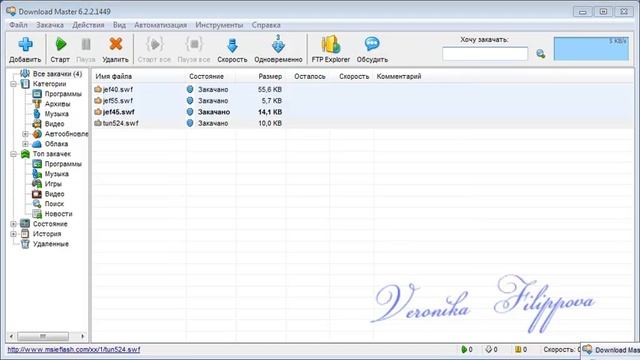Collapse the Топ закачек tree node

click(x=13, y=154)
